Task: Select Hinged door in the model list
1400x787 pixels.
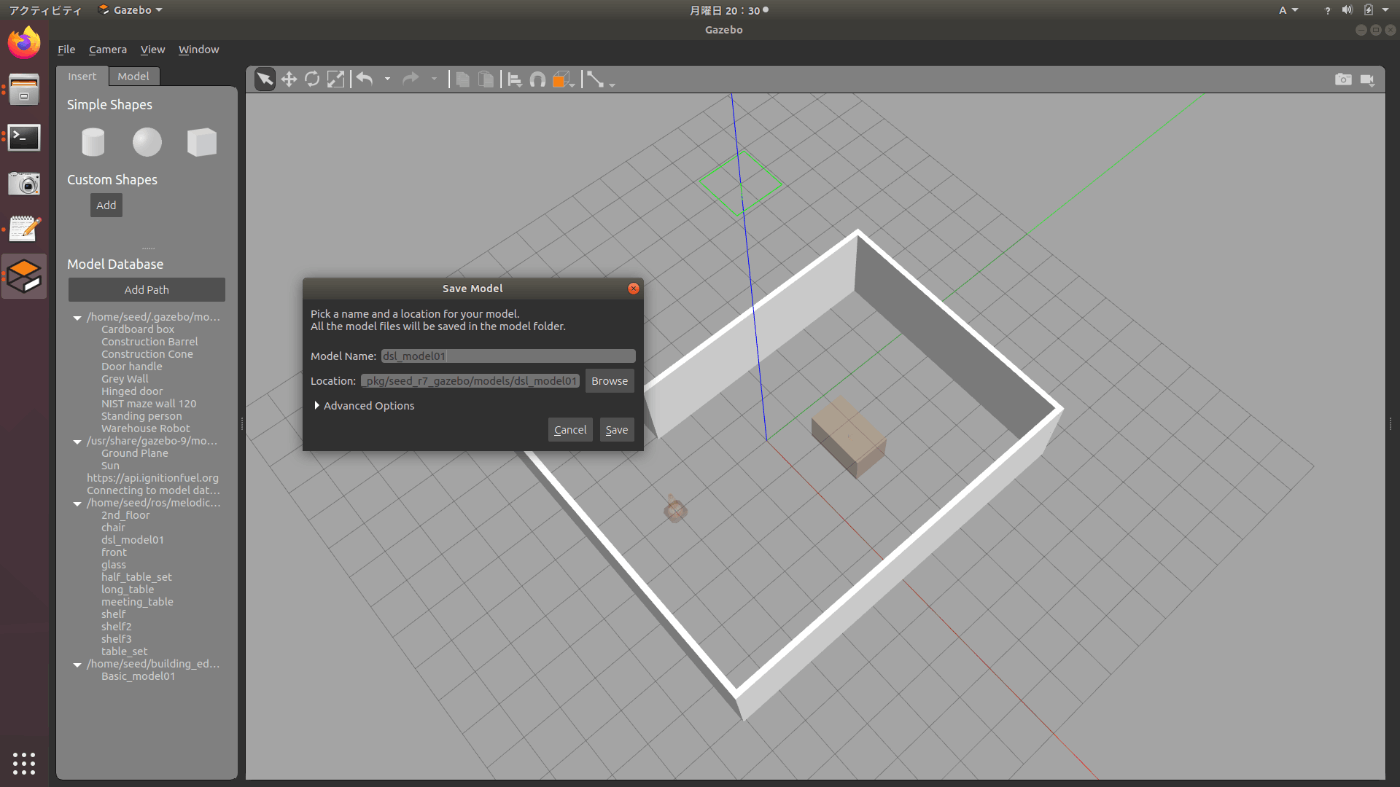Action: coord(132,391)
